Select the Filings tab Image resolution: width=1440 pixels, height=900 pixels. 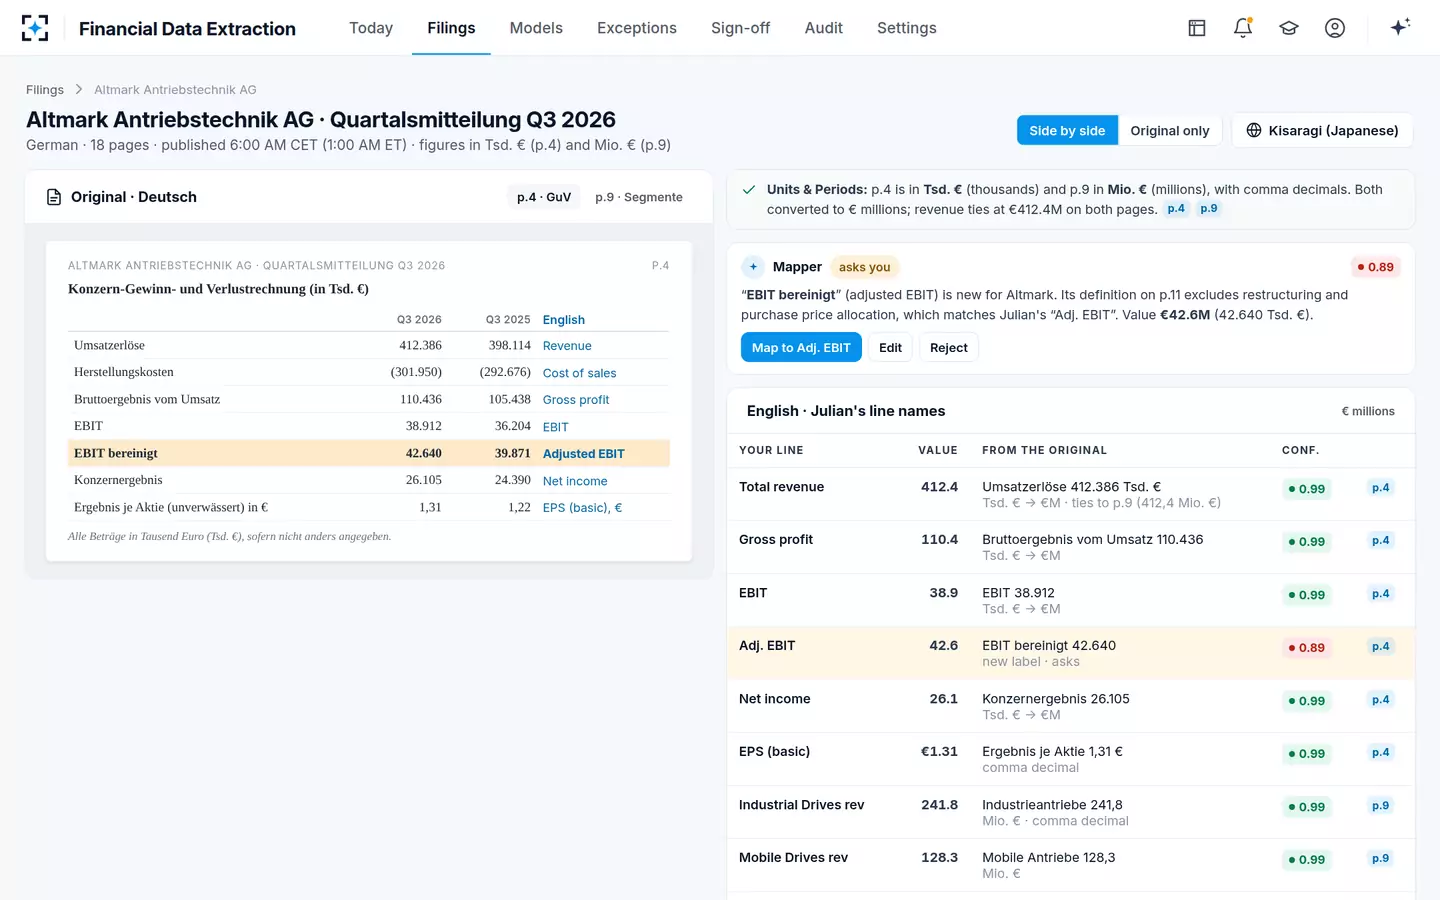451,28
